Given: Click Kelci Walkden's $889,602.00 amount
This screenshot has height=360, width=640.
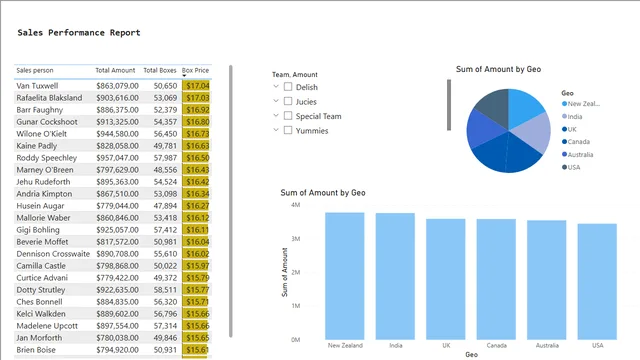Looking at the screenshot, I should [x=117, y=314].
